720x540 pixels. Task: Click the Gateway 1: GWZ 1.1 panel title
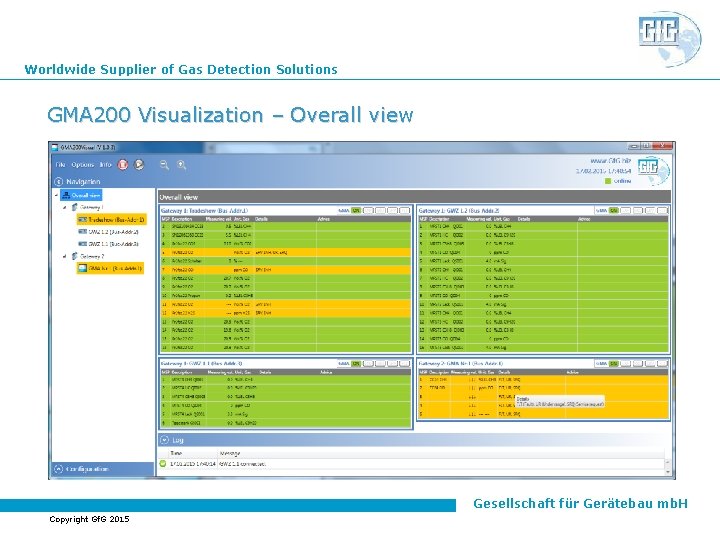click(202, 363)
